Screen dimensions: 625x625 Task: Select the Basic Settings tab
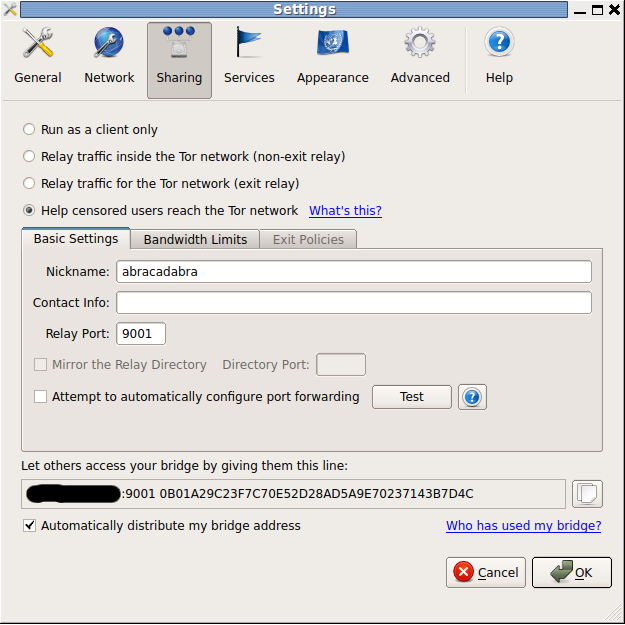coord(76,239)
